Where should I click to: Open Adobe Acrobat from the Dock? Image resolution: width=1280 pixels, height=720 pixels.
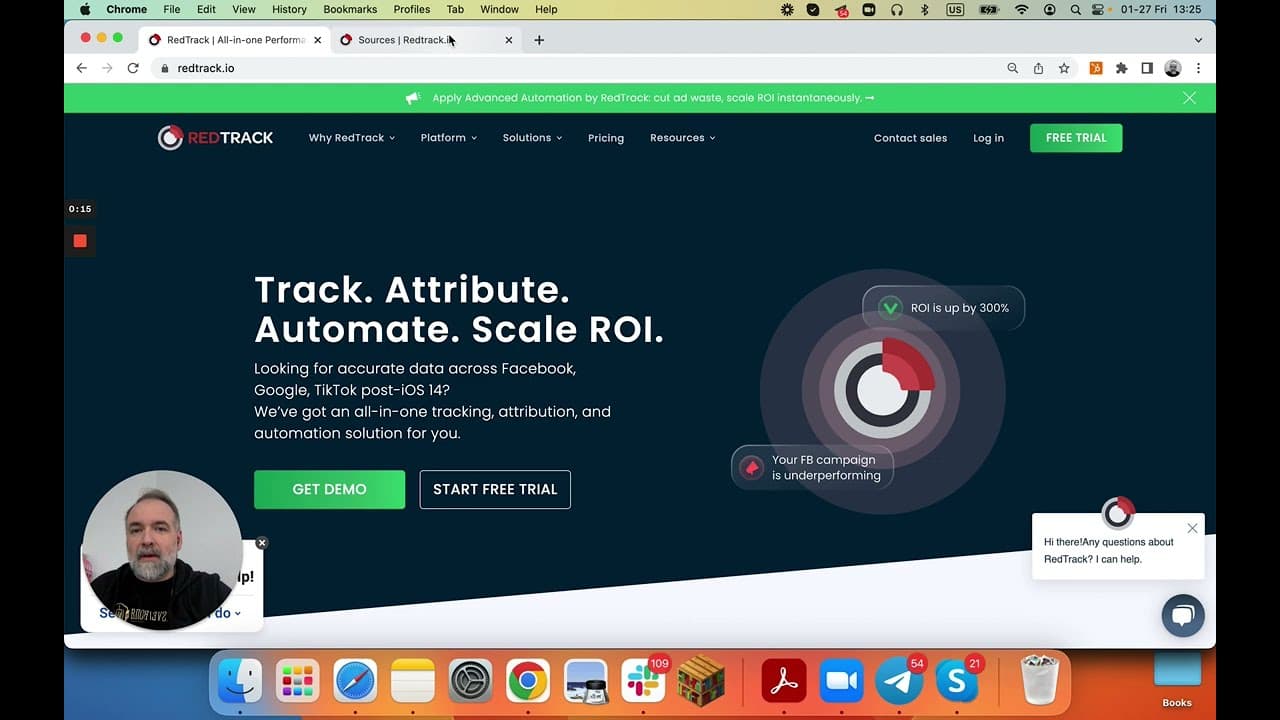pos(784,681)
